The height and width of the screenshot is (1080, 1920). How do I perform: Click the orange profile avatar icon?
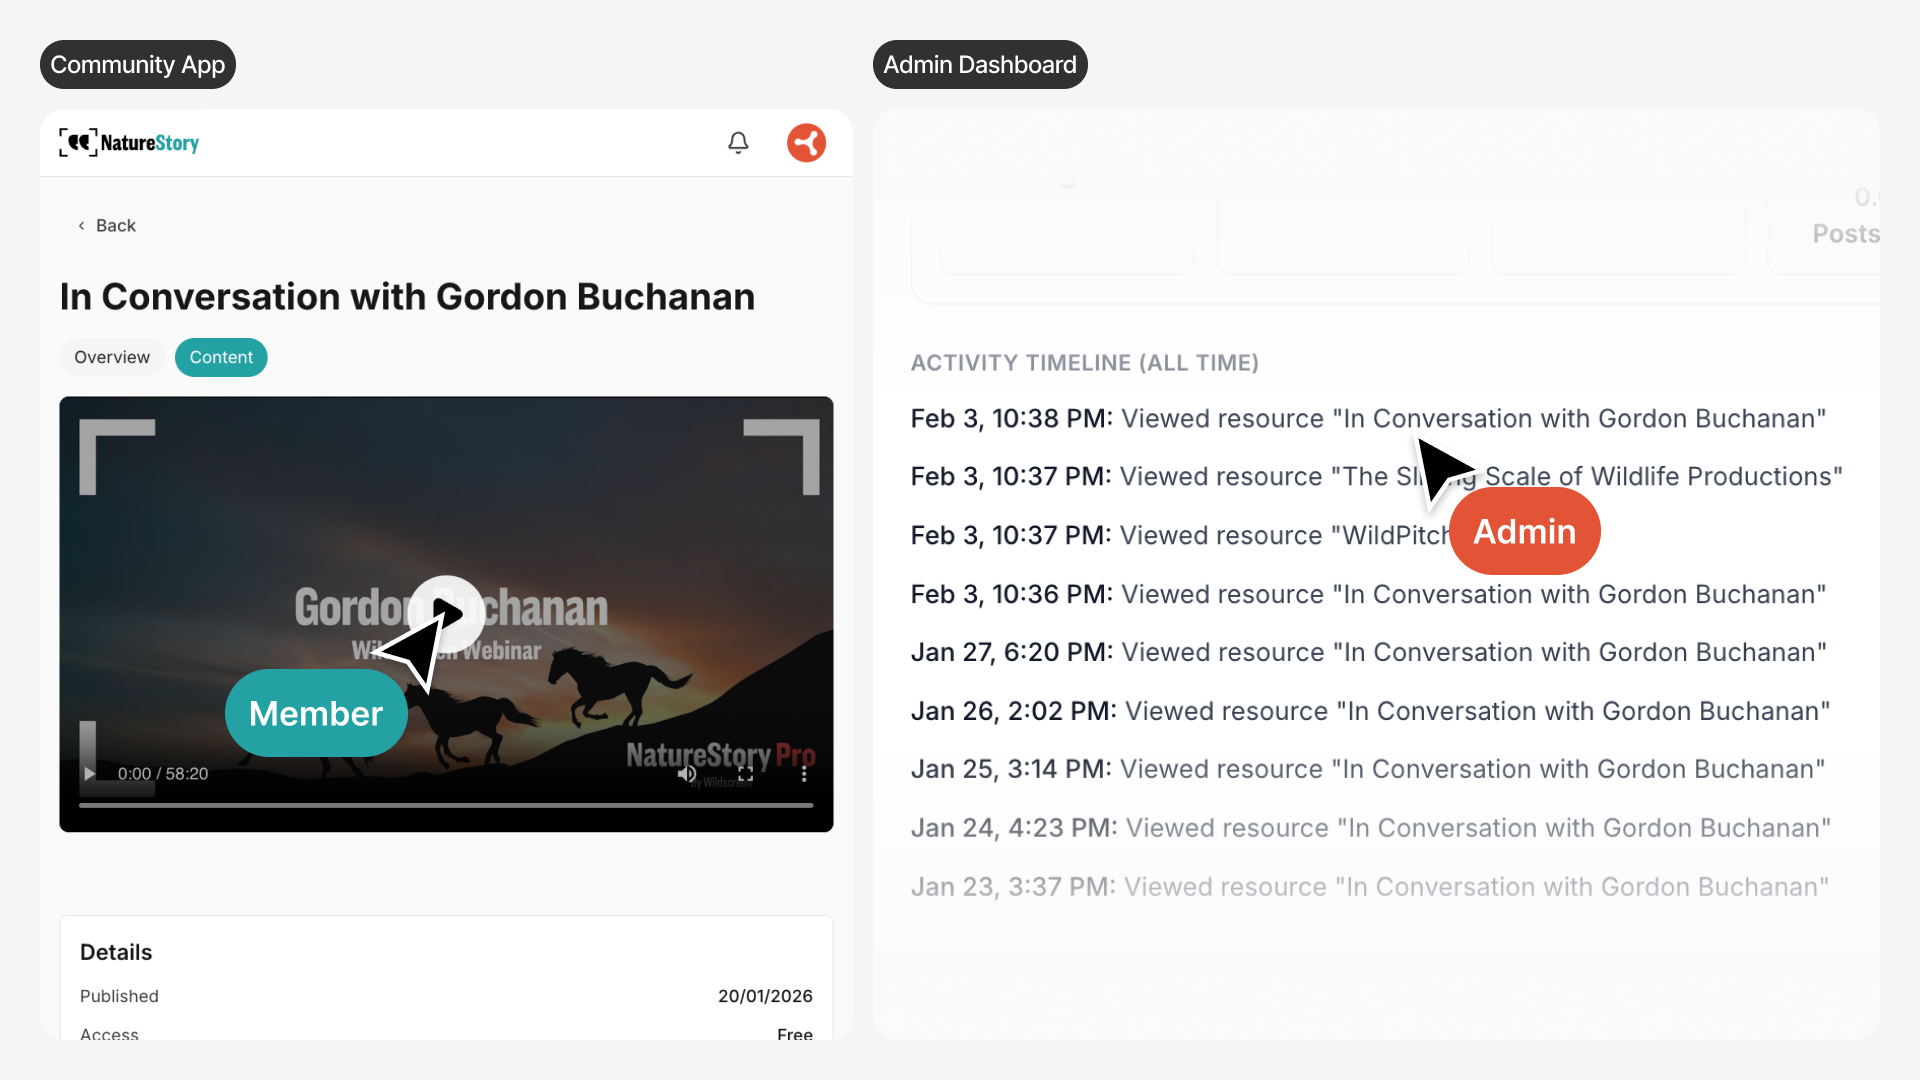click(x=806, y=143)
